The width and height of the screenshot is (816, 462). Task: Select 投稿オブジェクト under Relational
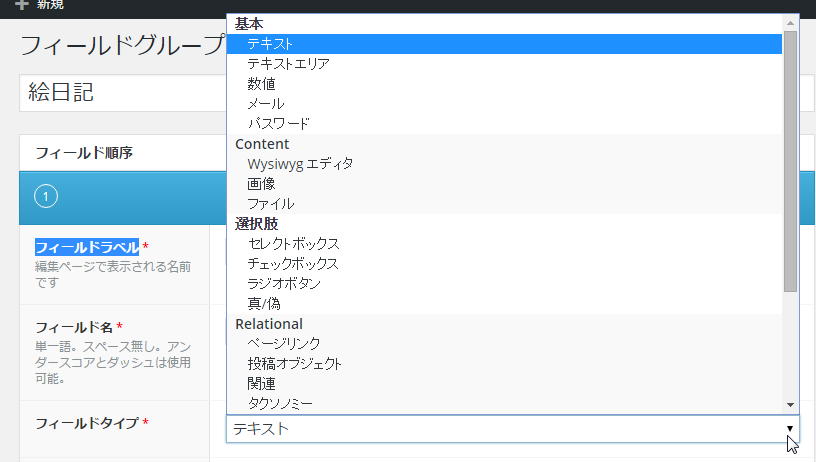504,364
